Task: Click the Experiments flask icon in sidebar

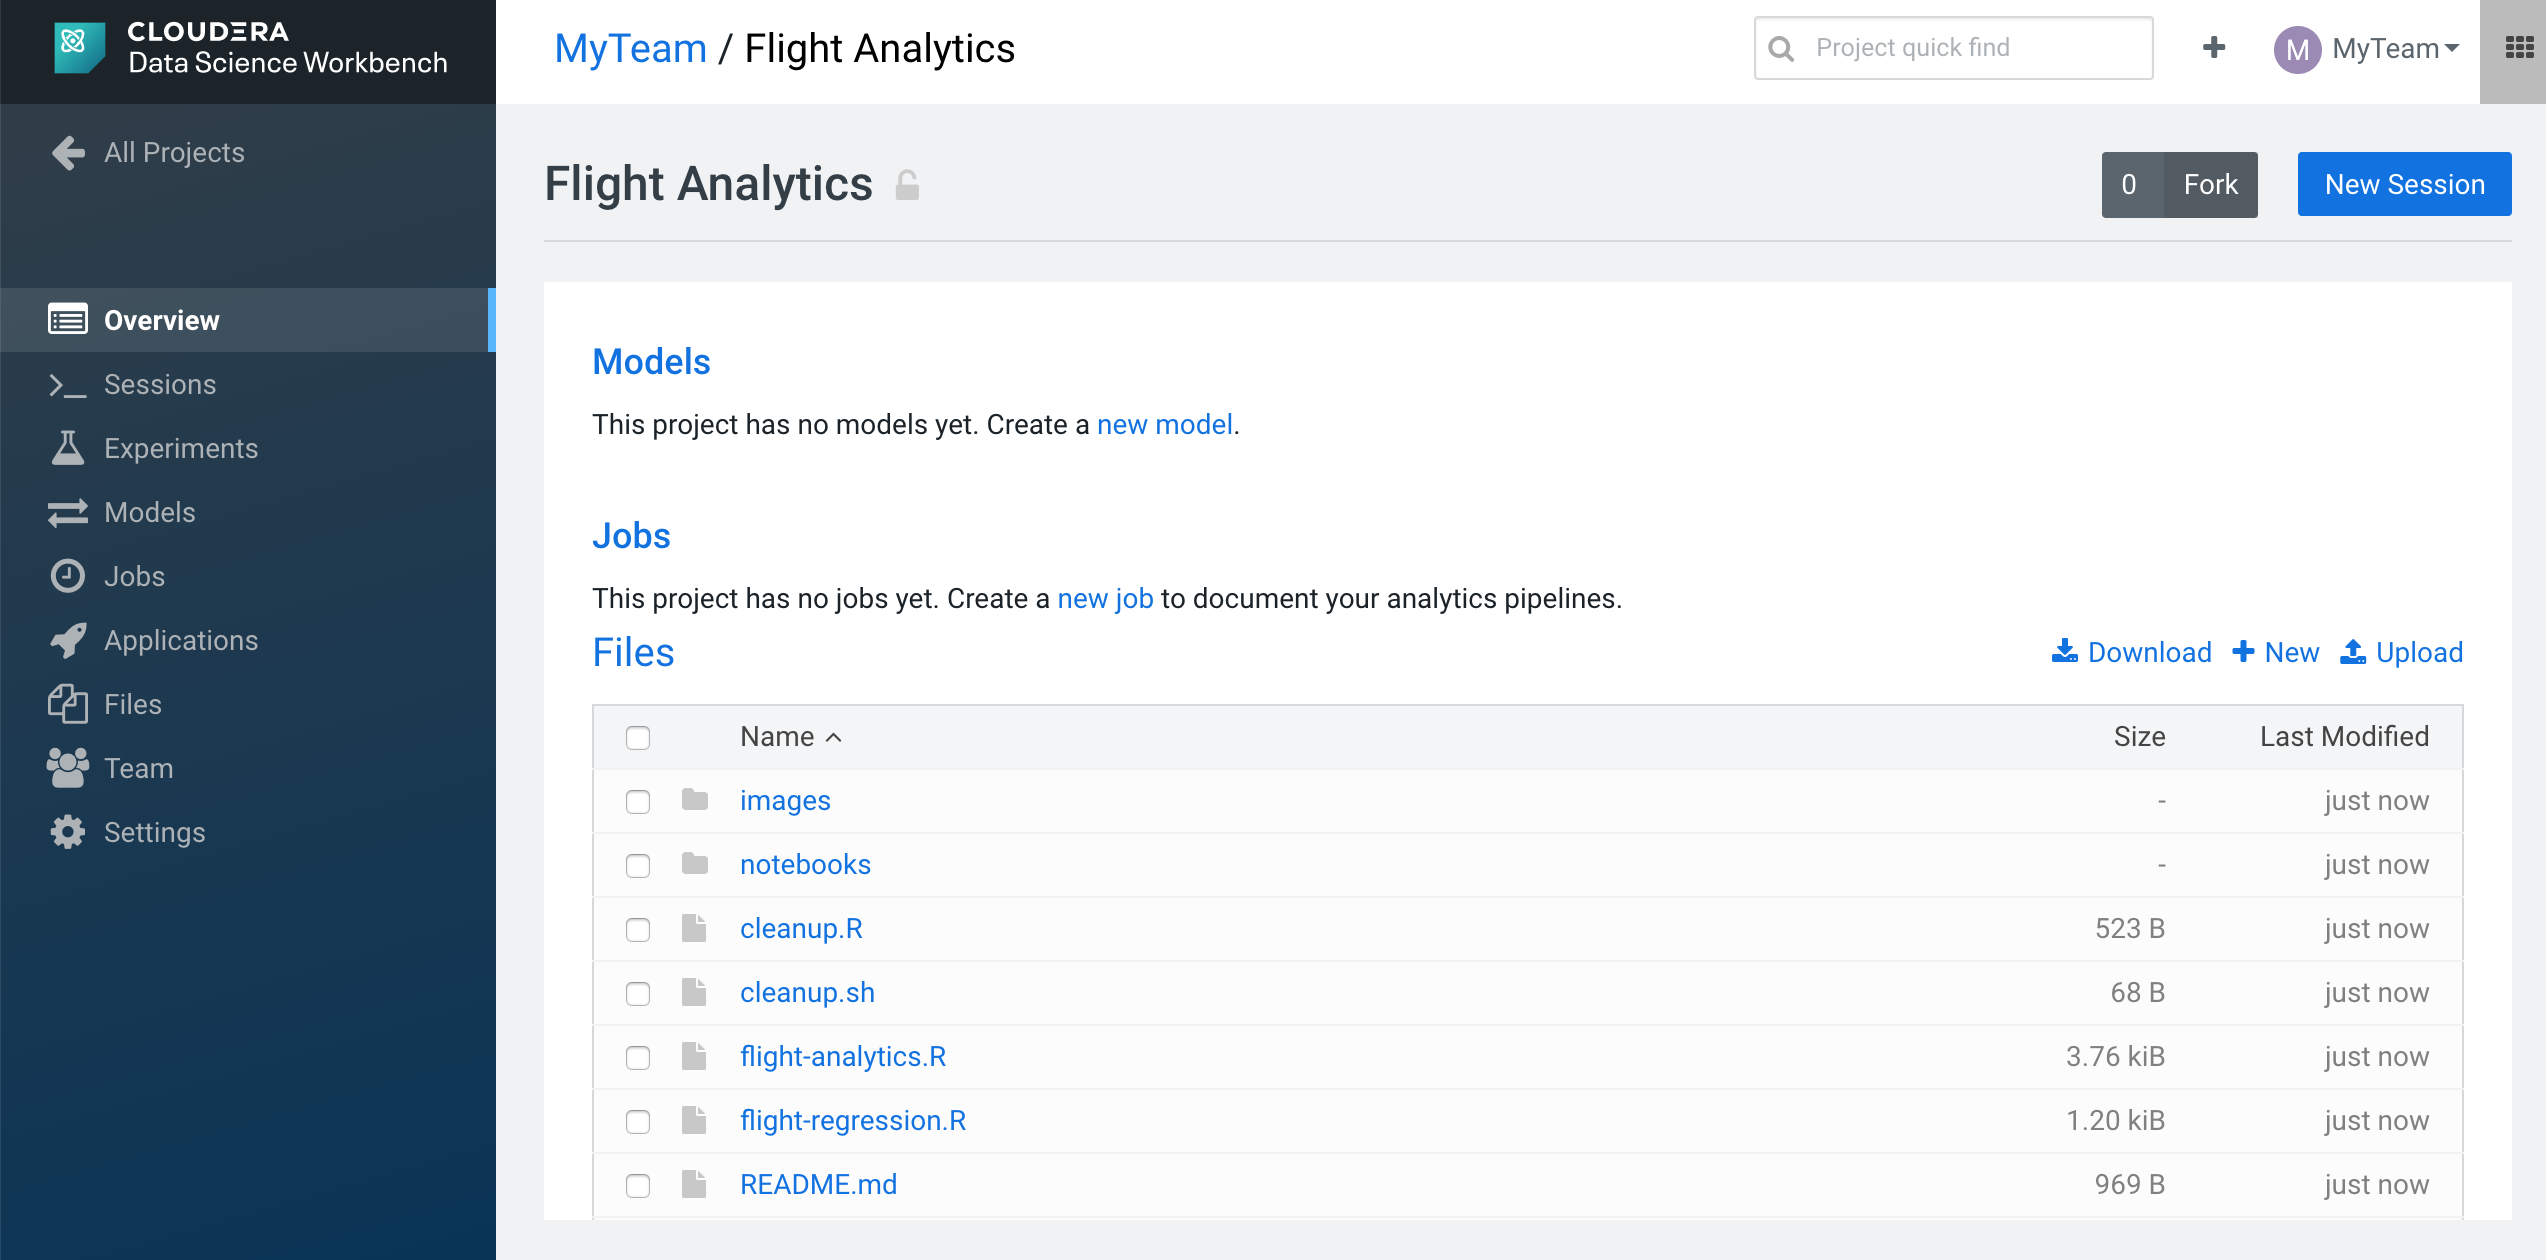Action: (68, 448)
